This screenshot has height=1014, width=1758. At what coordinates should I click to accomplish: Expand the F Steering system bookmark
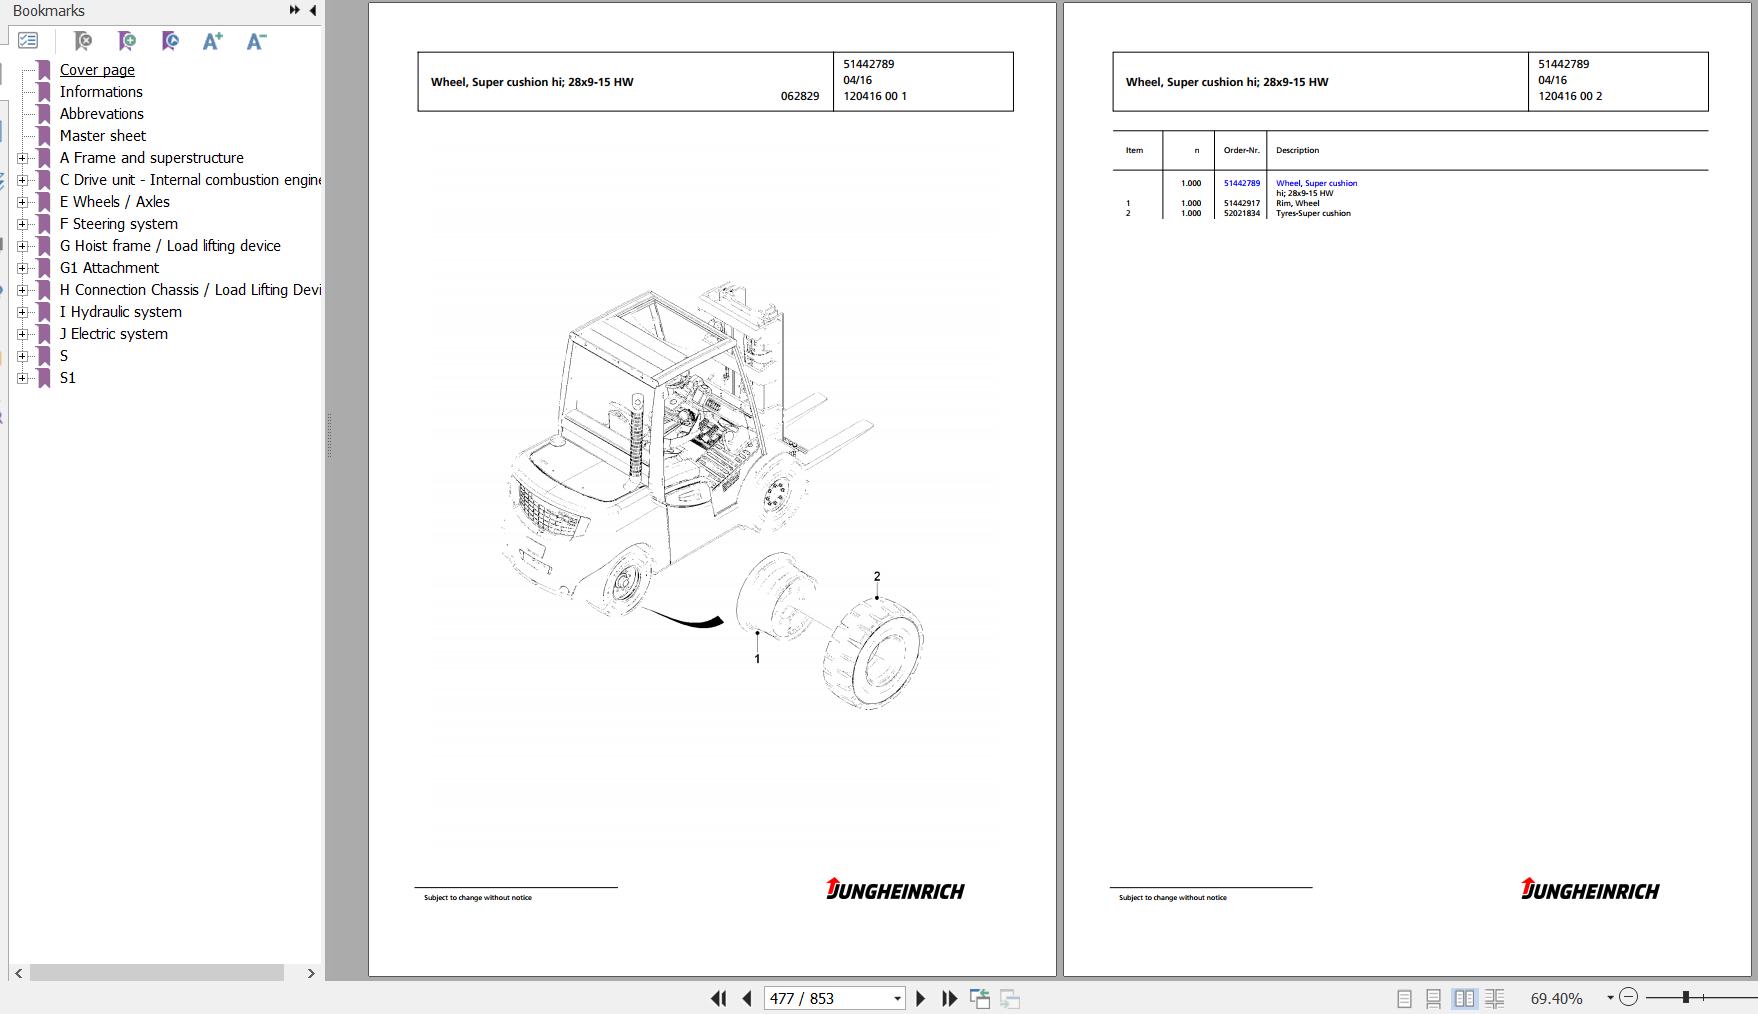pos(22,224)
